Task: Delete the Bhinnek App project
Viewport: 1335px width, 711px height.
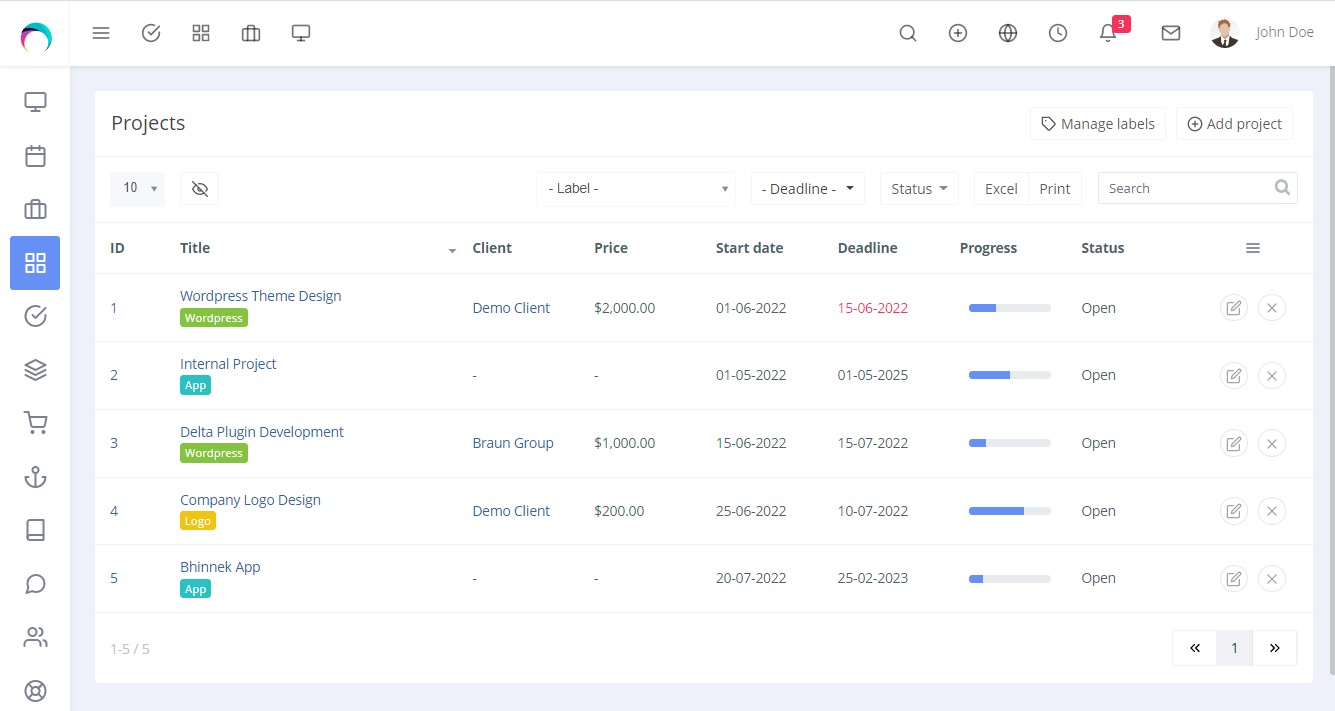Action: 1272,578
